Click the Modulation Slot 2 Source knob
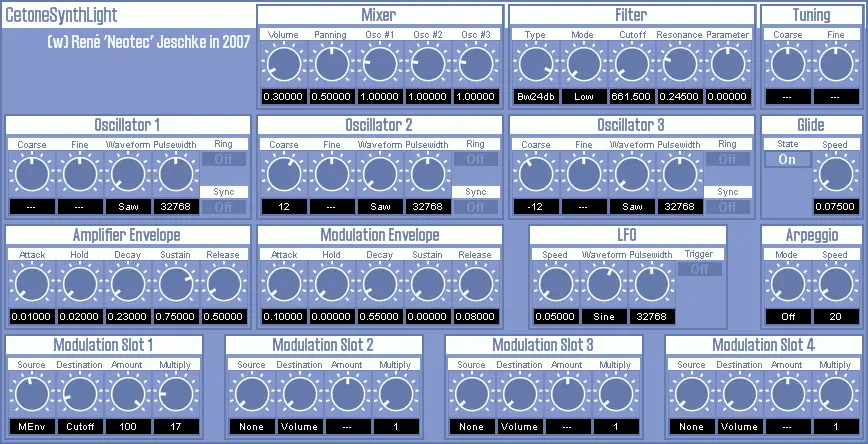The width and height of the screenshot is (868, 444). 252,395
